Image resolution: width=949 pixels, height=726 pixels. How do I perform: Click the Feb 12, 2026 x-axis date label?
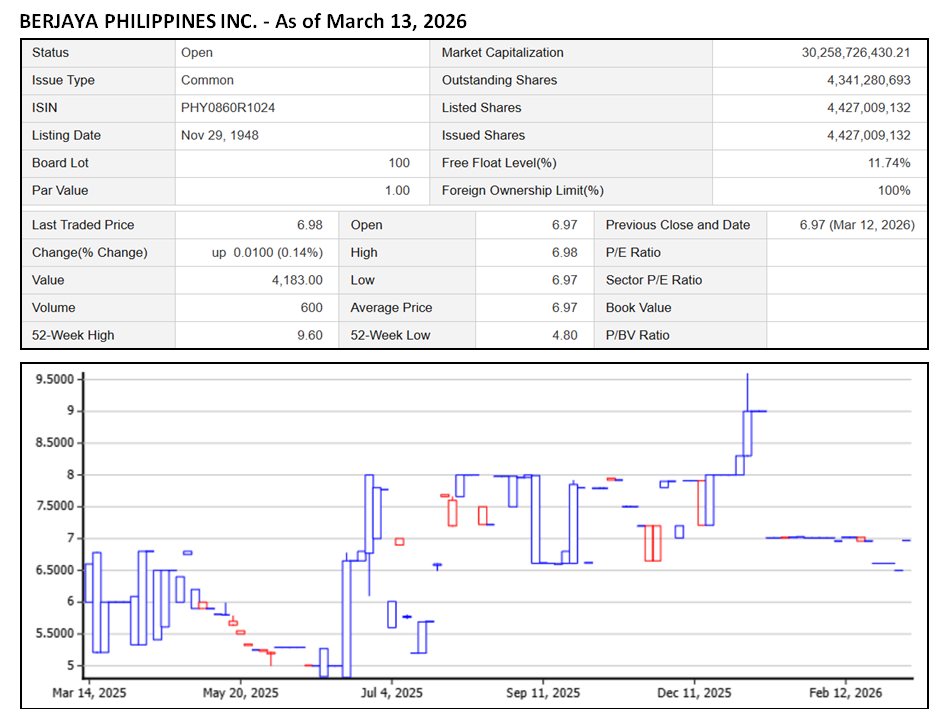(846, 692)
